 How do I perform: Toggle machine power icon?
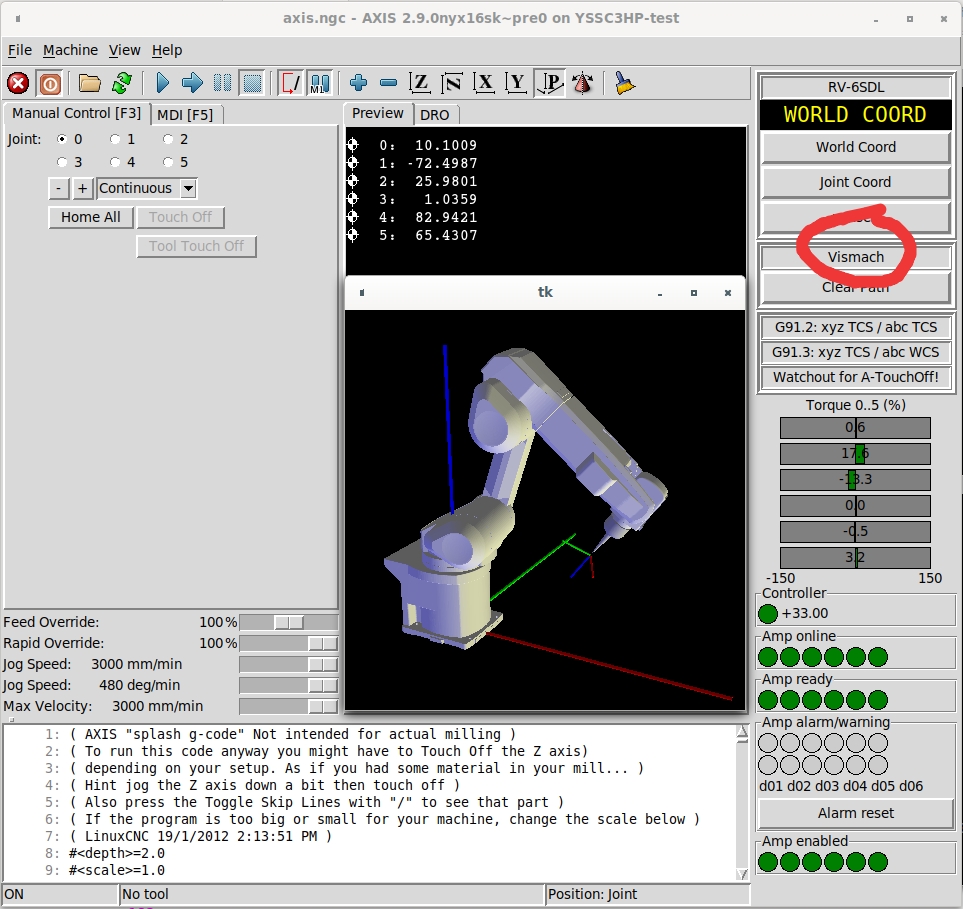coord(50,83)
